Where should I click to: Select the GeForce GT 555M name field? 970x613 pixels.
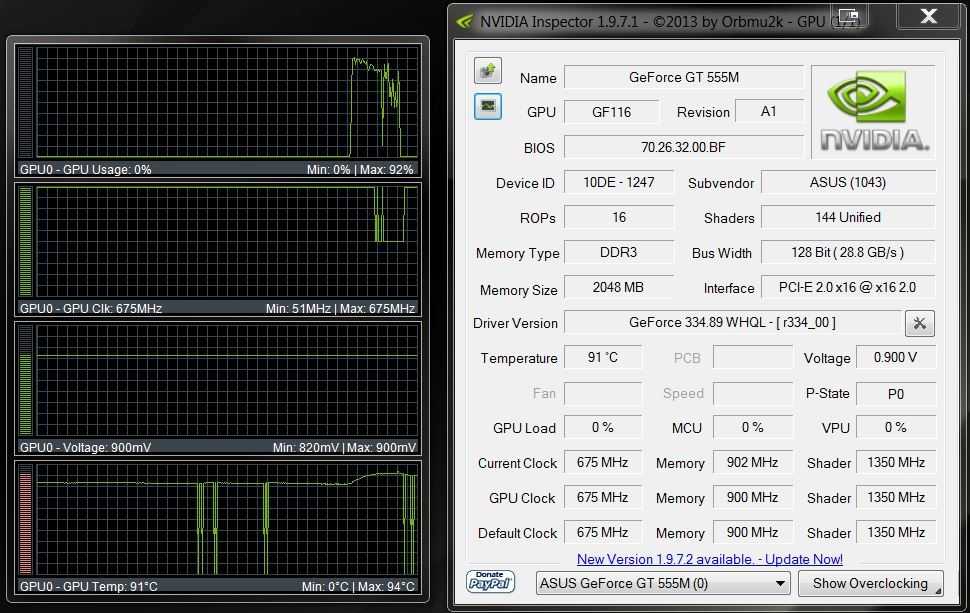point(684,77)
